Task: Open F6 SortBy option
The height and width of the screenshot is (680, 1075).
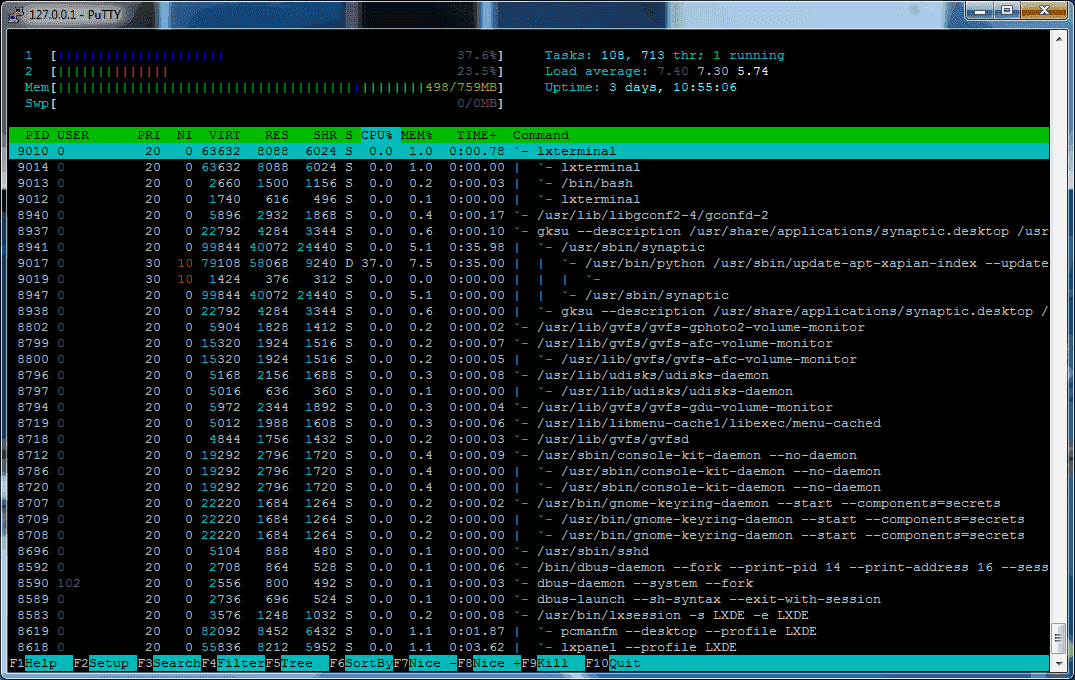Action: click(x=361, y=663)
